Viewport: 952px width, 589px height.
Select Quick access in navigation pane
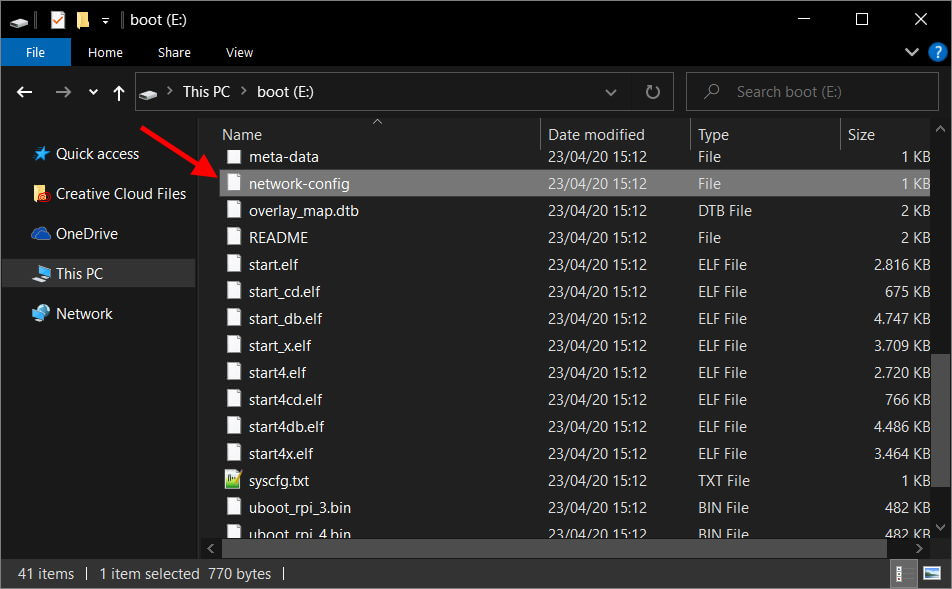[x=97, y=154]
